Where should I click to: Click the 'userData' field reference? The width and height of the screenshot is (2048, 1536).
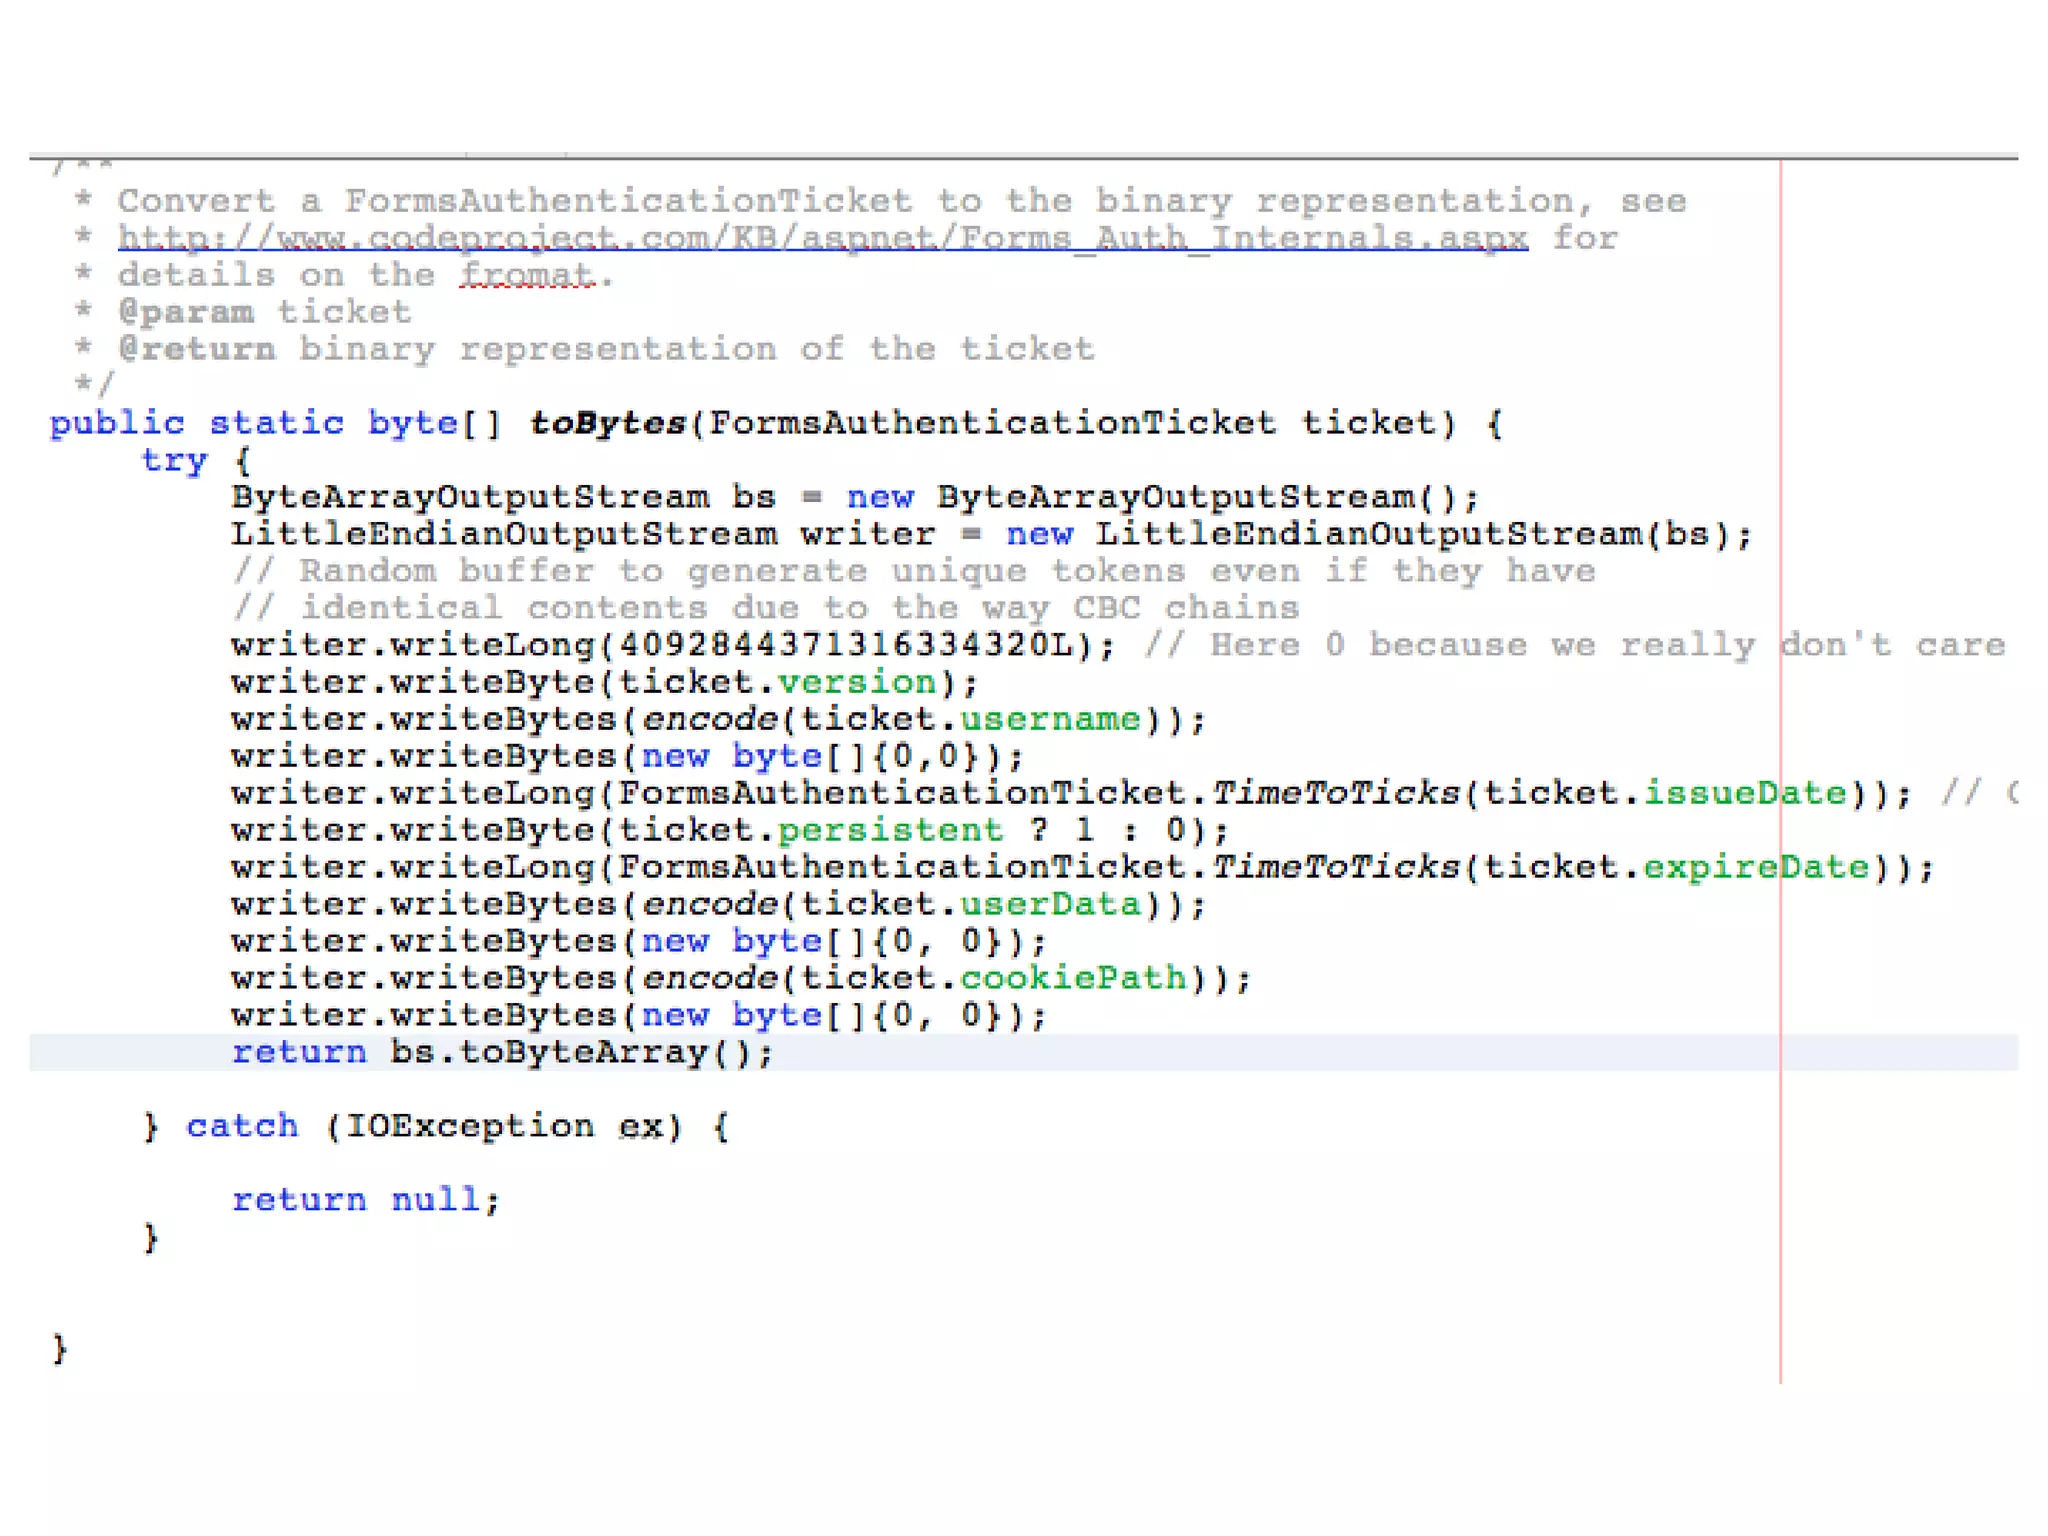1050,904
